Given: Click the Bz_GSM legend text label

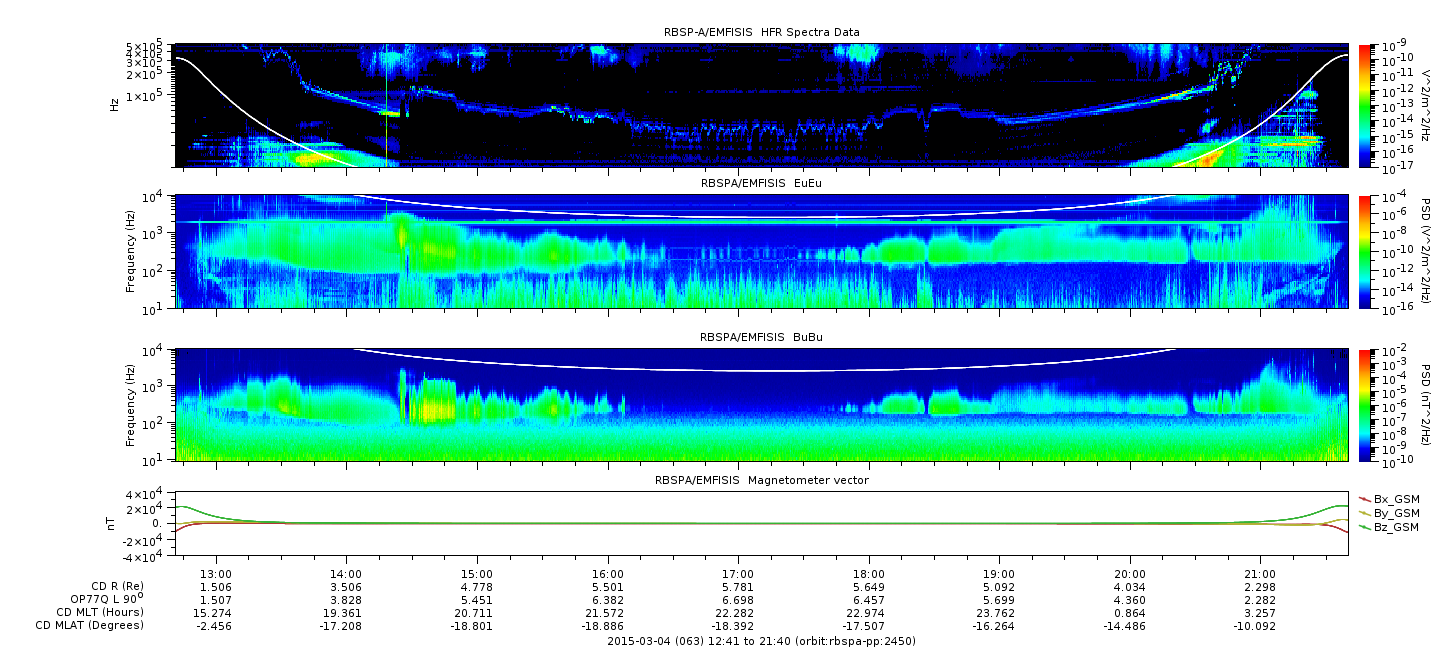Looking at the screenshot, I should 1396,526.
